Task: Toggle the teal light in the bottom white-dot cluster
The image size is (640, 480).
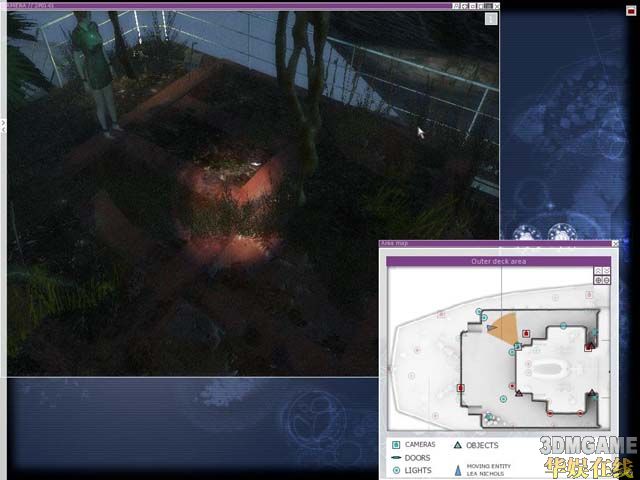Action: 489,416
